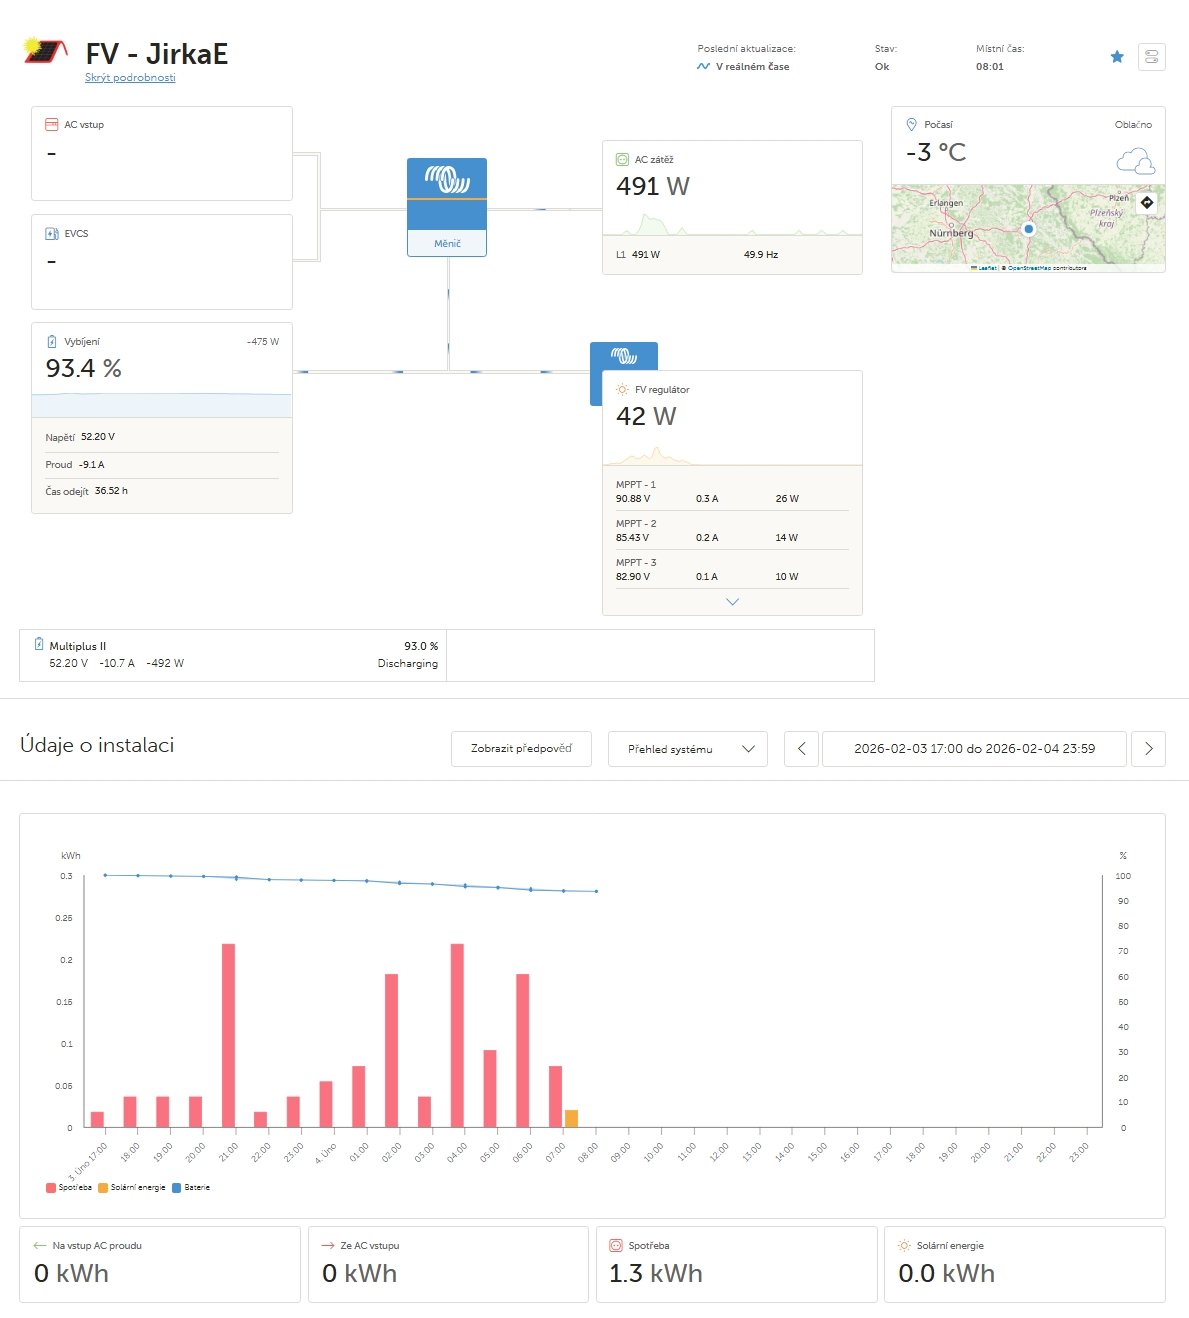Click the EVCS charger icon
The image size is (1189, 1318).
[x=52, y=234]
